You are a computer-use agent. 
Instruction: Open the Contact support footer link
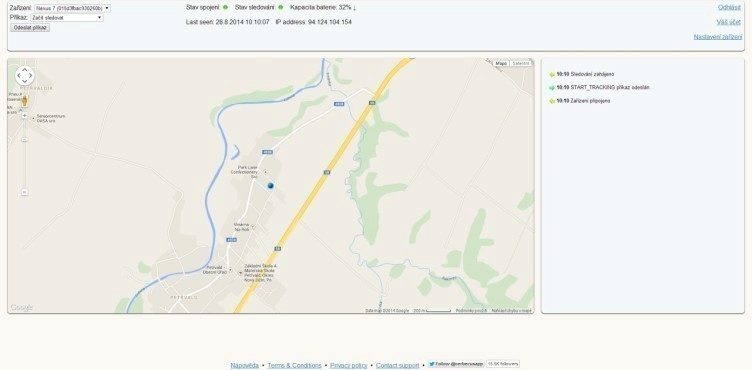coord(398,365)
